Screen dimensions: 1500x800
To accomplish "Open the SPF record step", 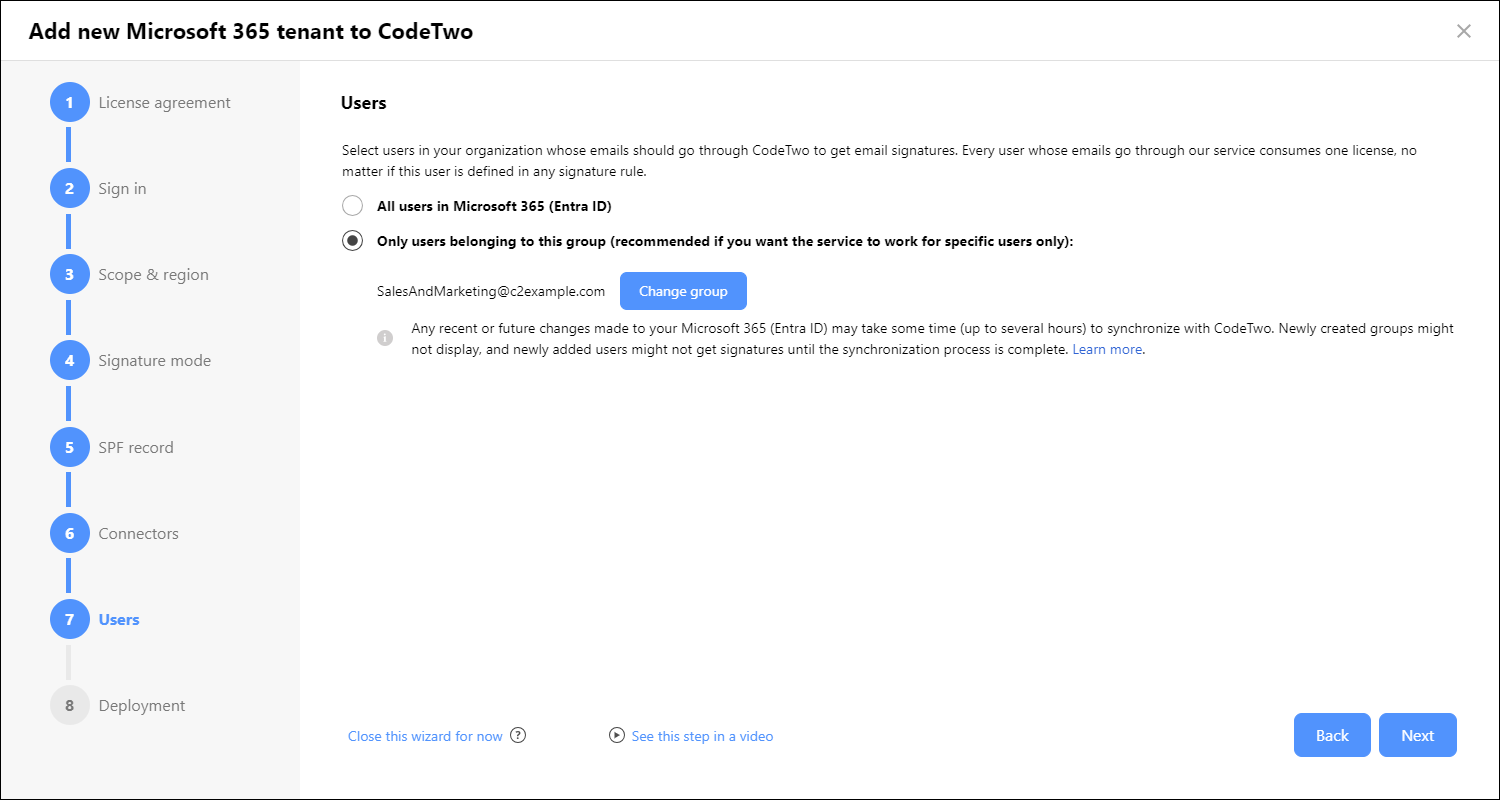I will [136, 448].
